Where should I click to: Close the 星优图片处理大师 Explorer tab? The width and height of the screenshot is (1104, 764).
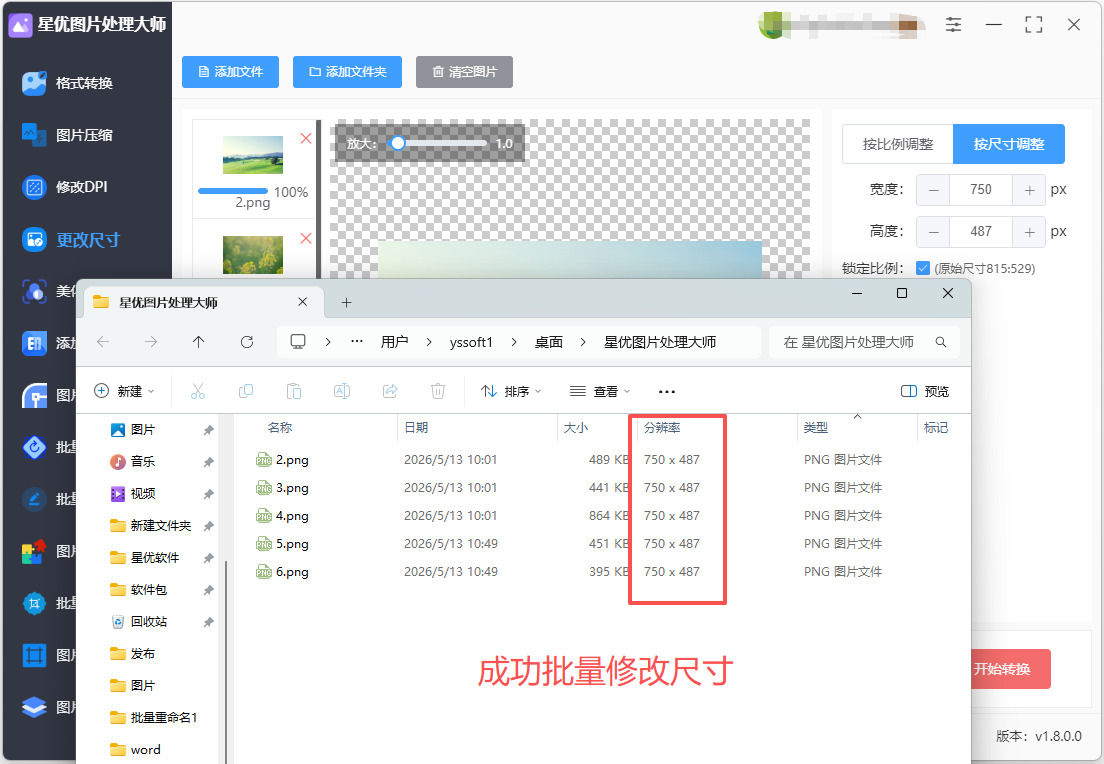(303, 302)
